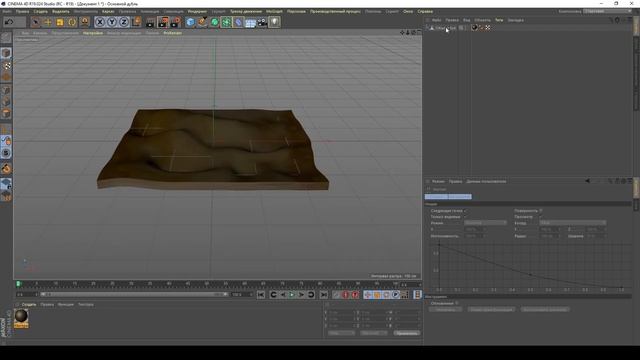640x360 pixels.
Task: Switch to points mode icon
Action: pos(6,90)
